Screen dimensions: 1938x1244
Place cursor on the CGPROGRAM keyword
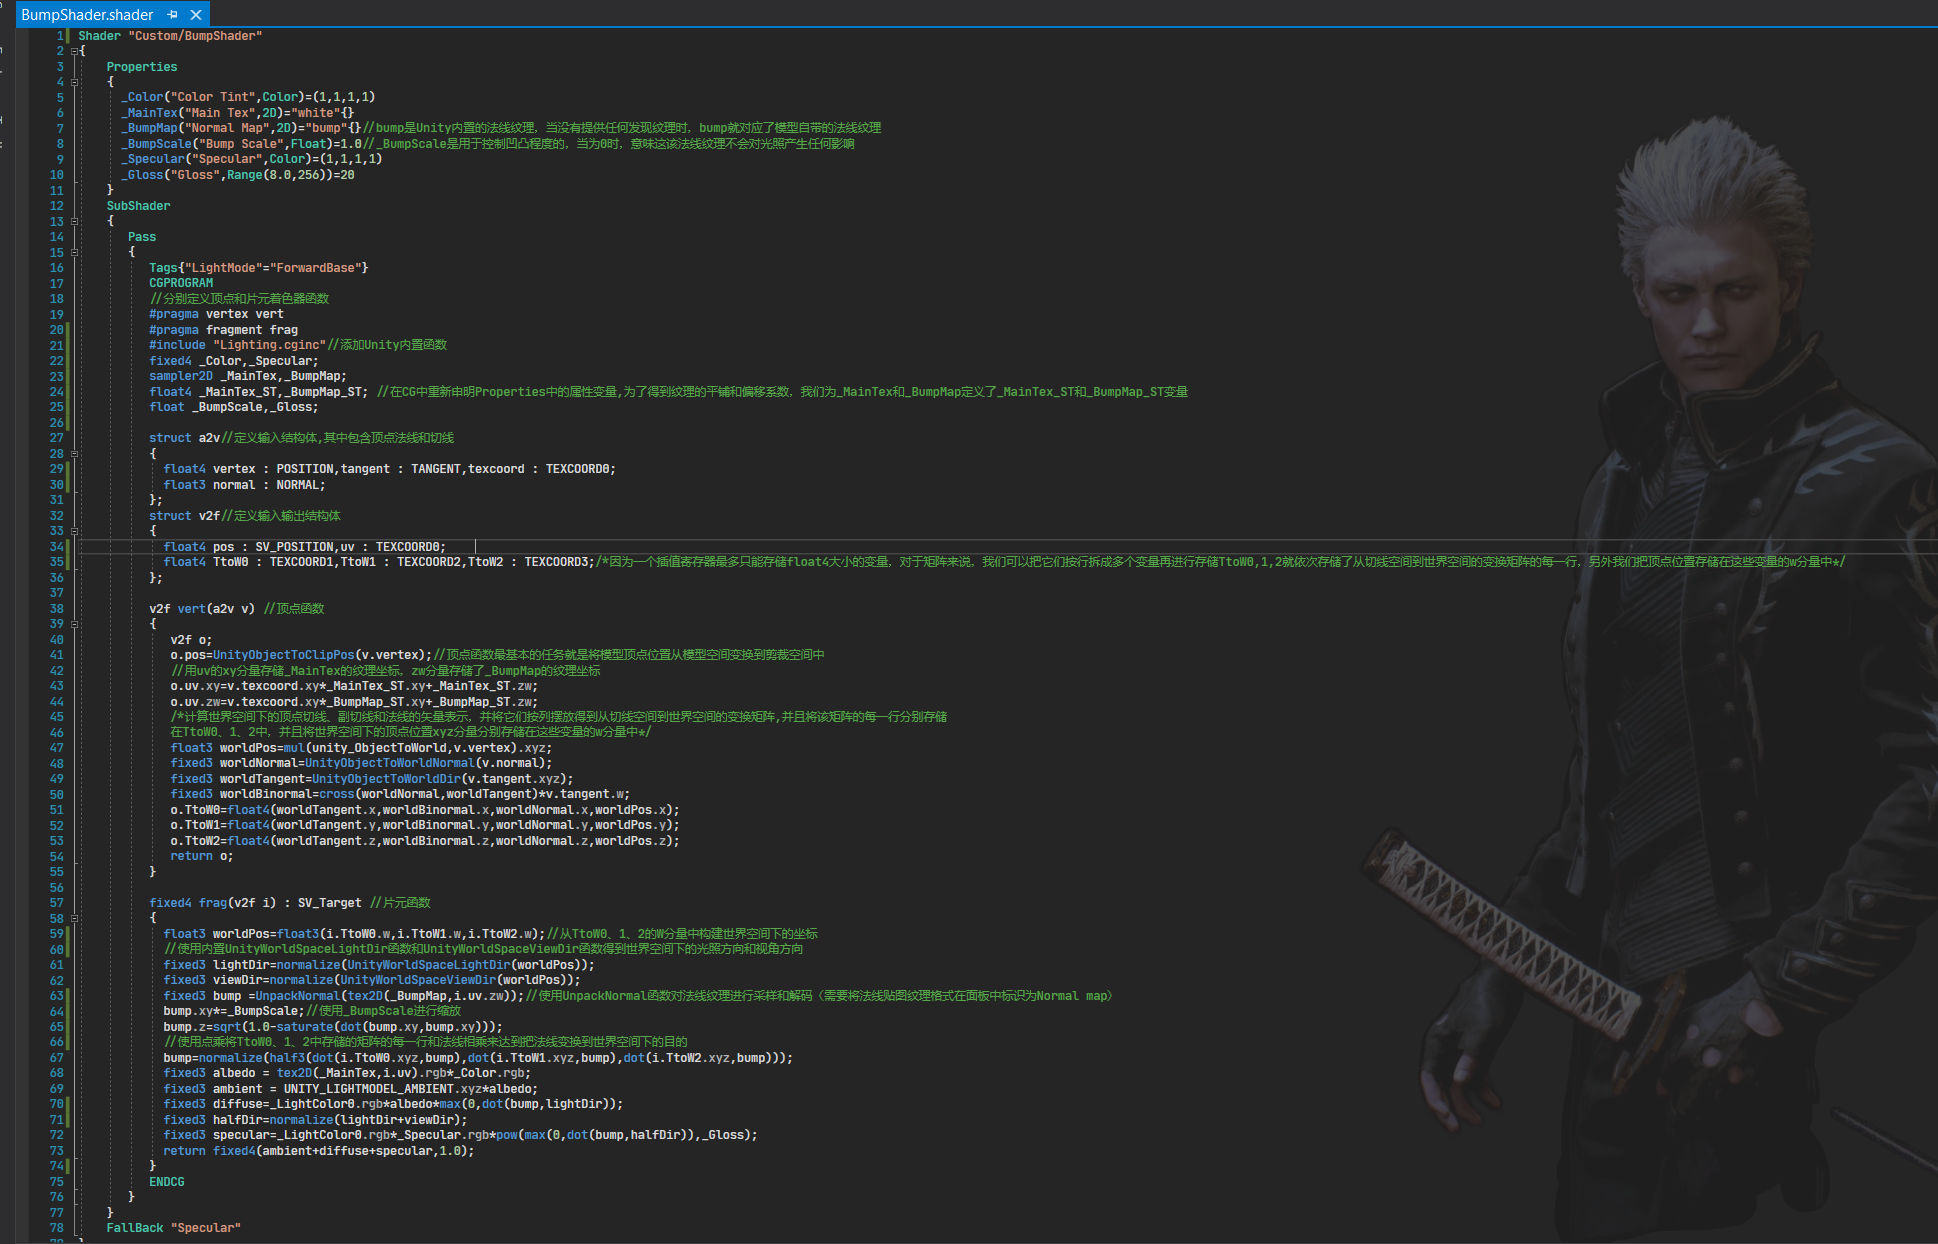pyautogui.click(x=181, y=283)
